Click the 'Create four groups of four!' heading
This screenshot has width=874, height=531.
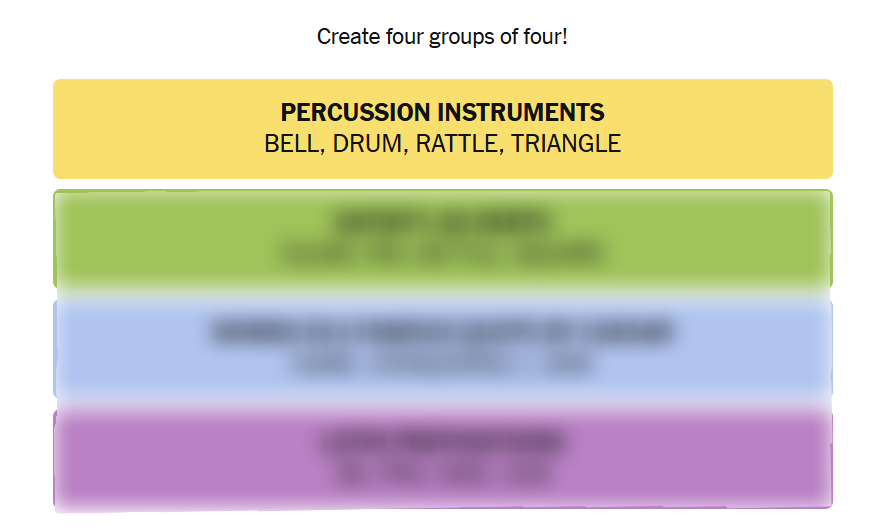click(442, 37)
